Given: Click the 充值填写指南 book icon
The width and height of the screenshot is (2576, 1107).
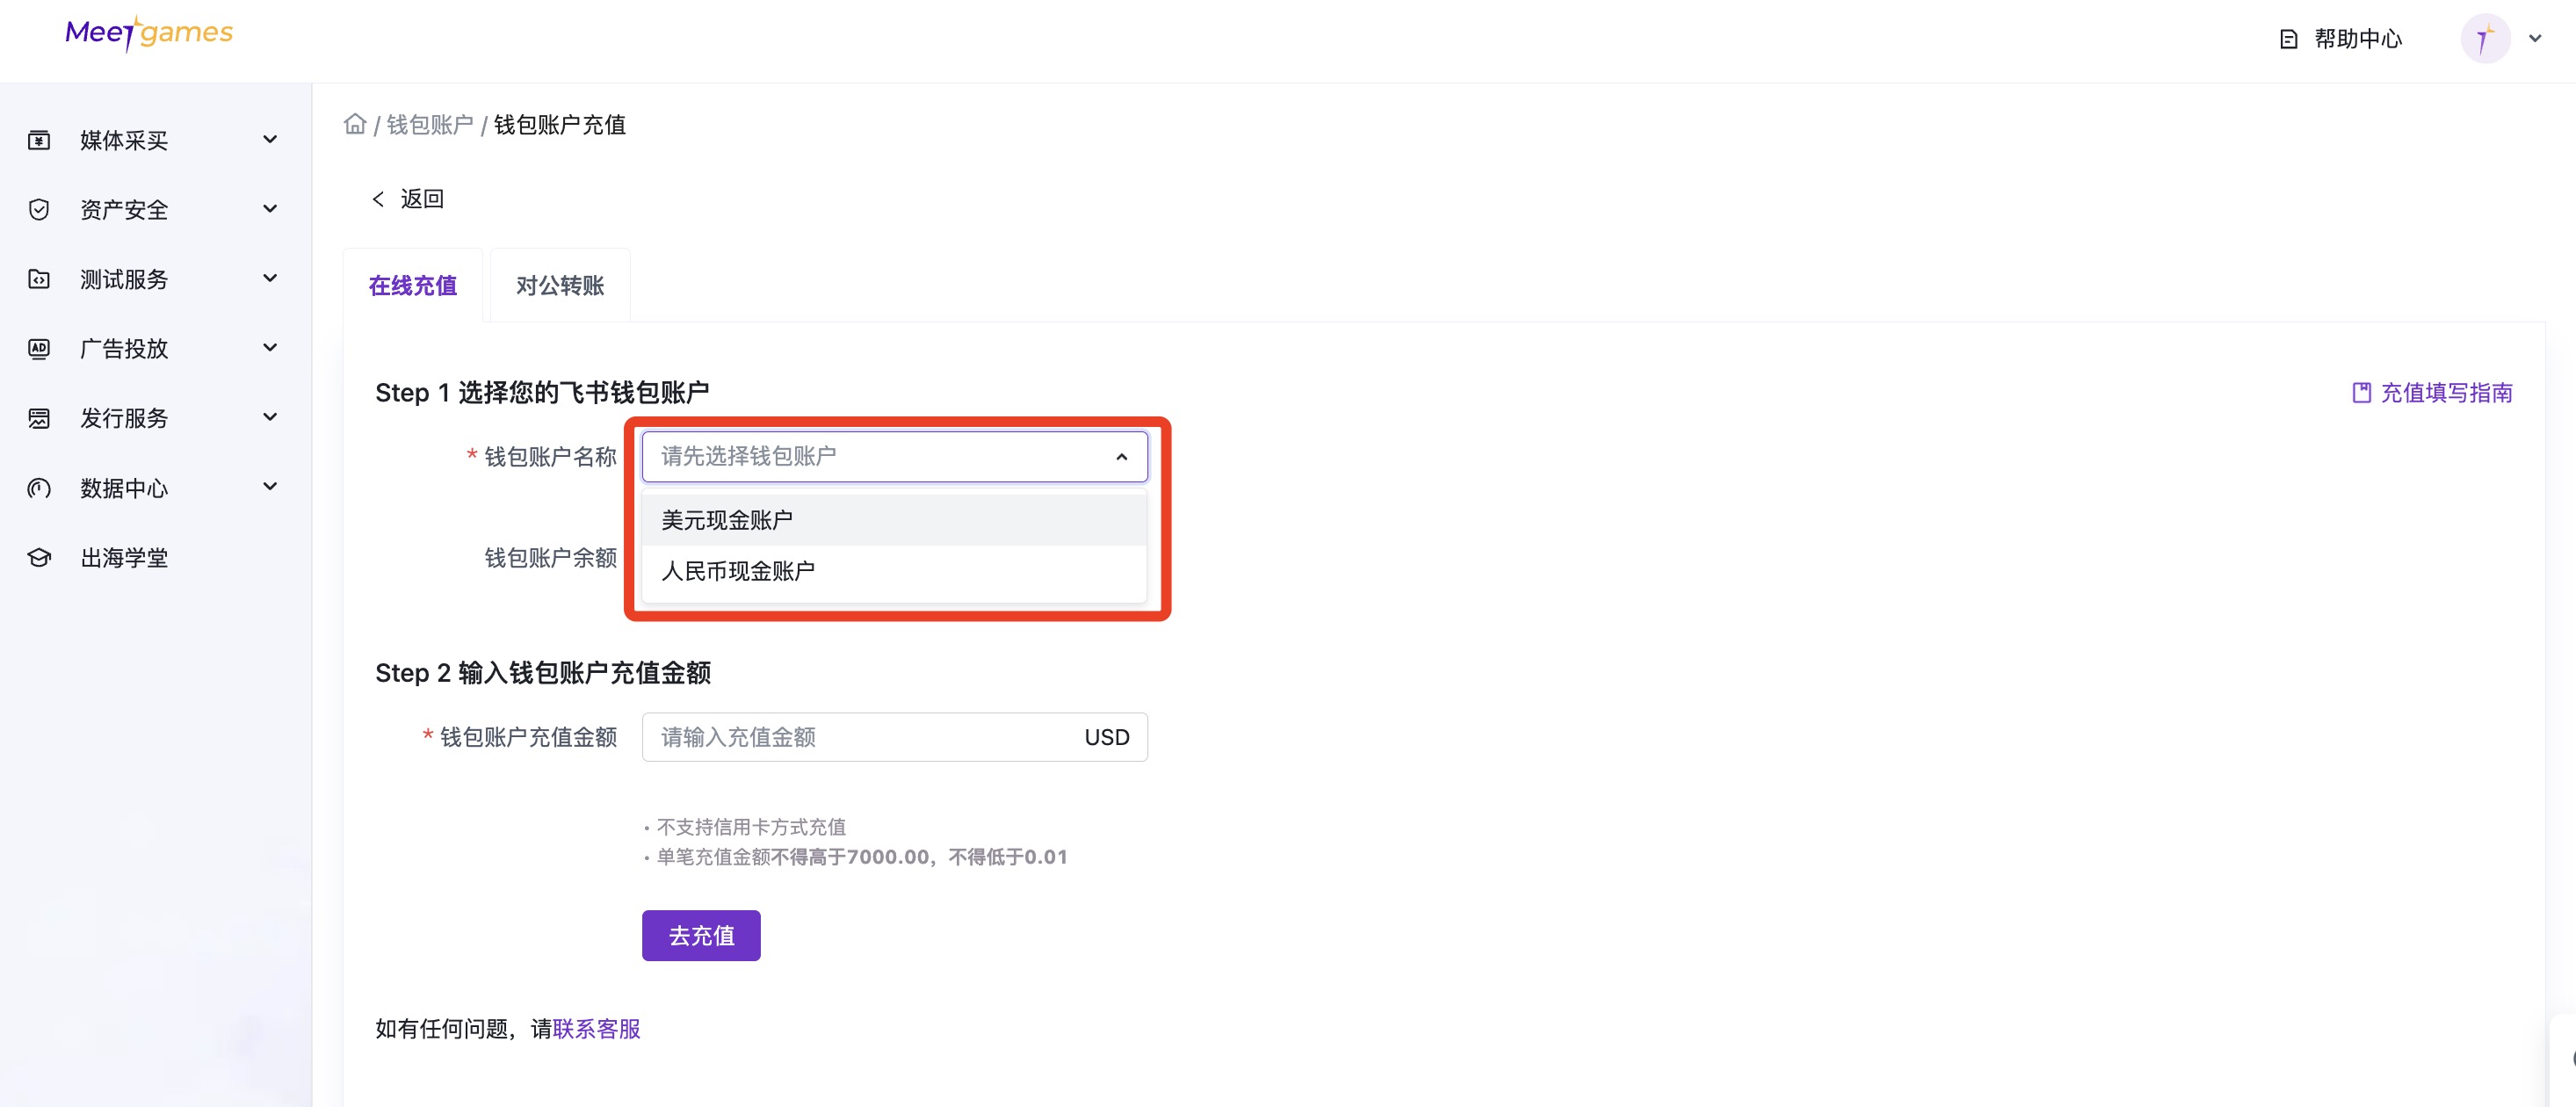Looking at the screenshot, I should 2361,393.
